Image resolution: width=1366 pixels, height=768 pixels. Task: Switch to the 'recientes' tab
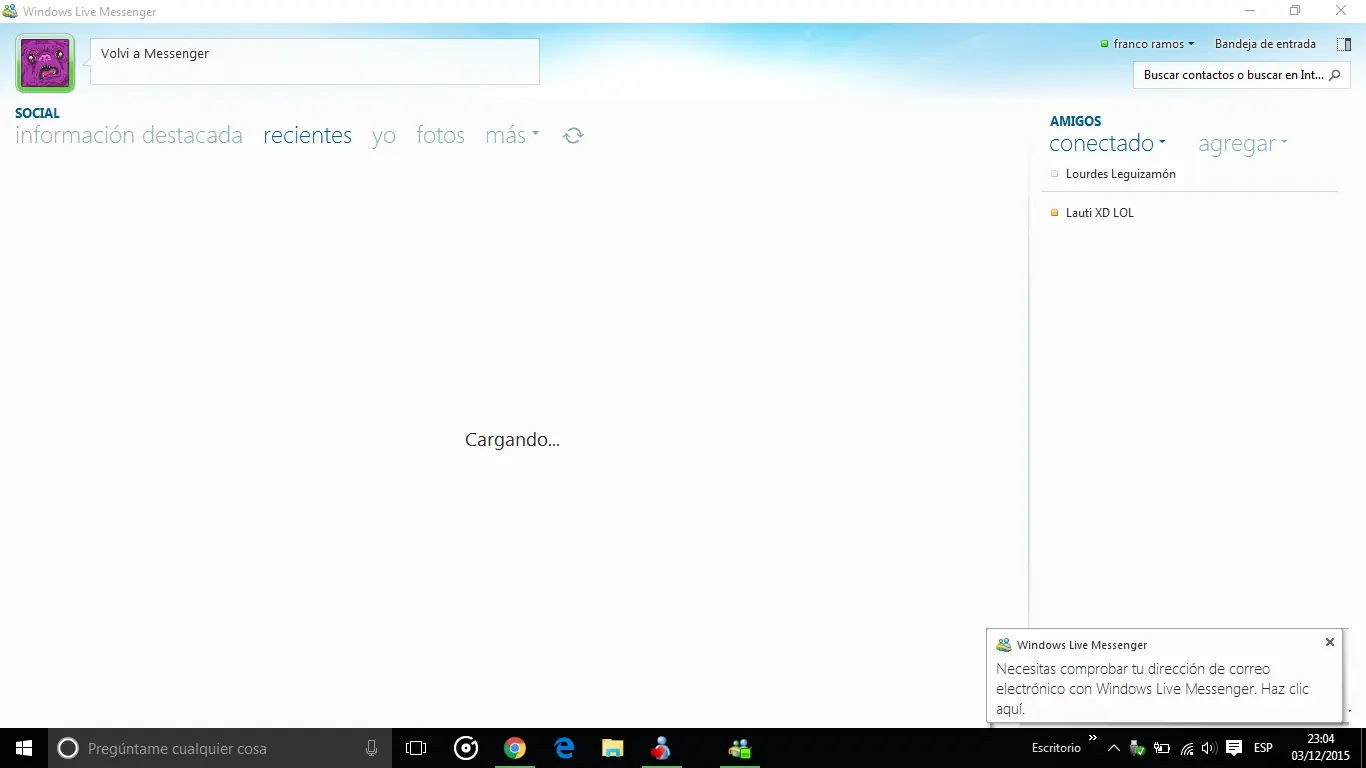coord(307,135)
